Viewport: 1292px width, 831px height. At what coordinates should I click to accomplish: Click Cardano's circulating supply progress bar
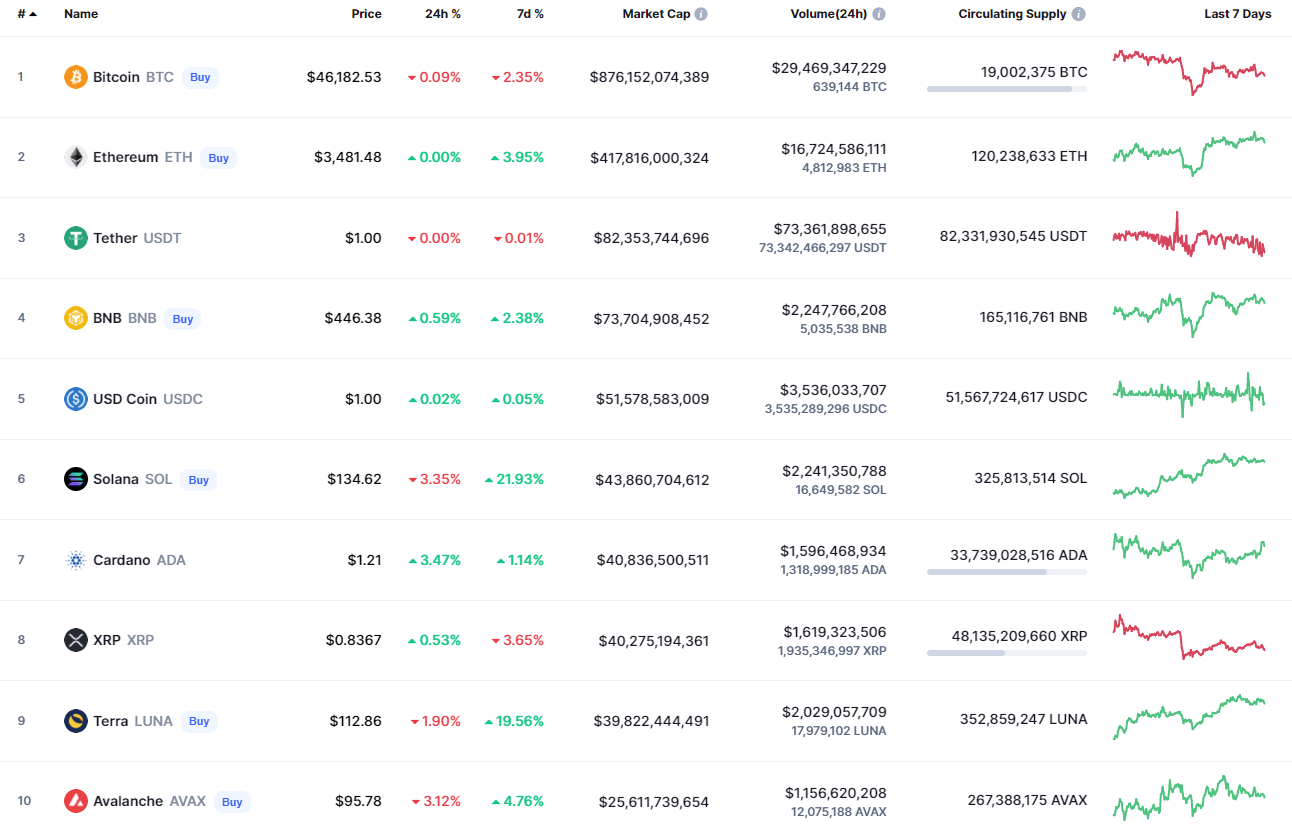coord(1006,572)
